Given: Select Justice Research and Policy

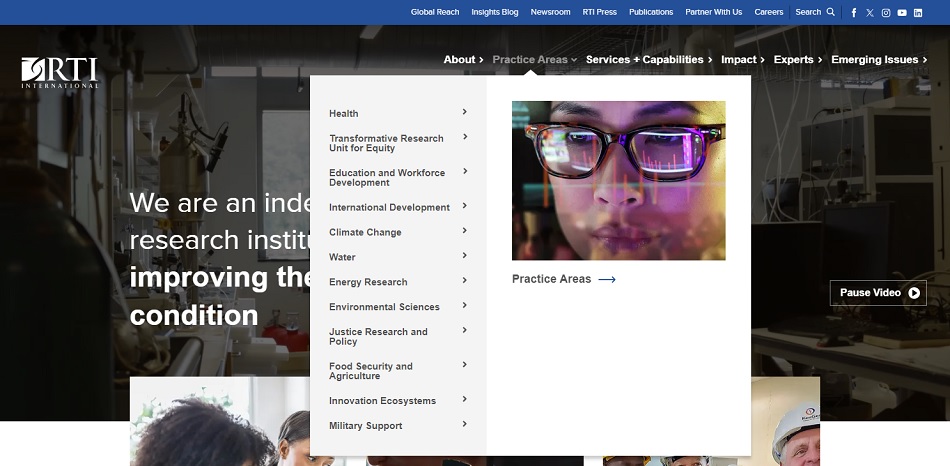Looking at the screenshot, I should pos(379,336).
